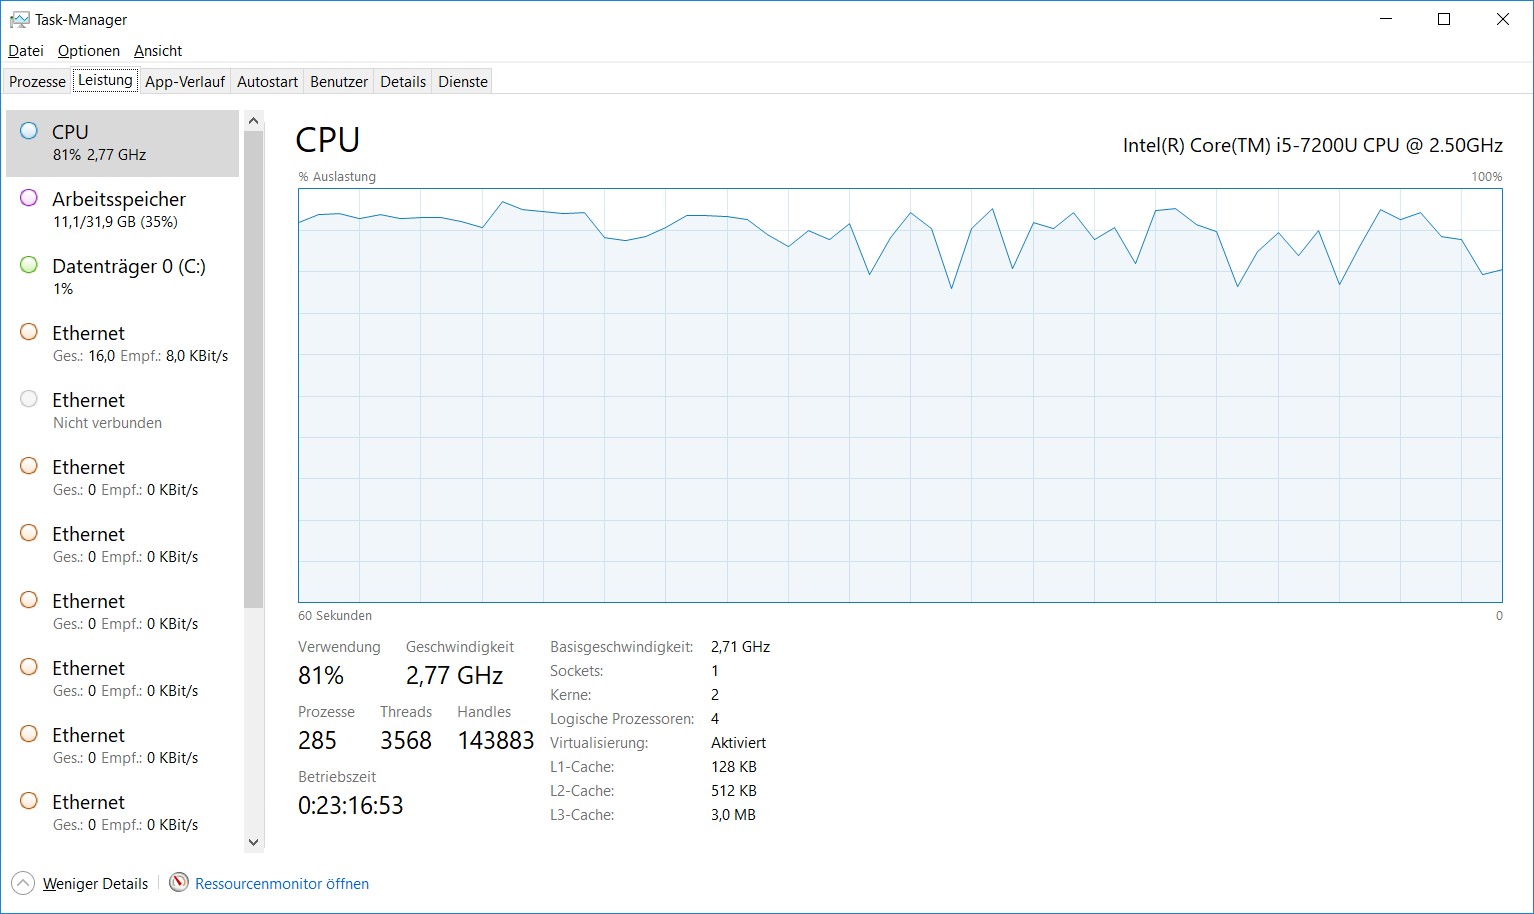1534x914 pixels.
Task: Switch to the App-Verlauf tab
Action: (185, 82)
